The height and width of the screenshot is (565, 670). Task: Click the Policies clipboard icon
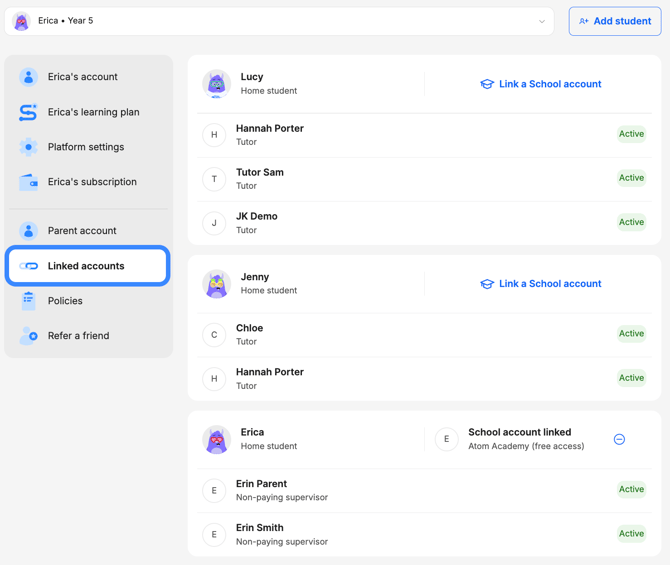pyautogui.click(x=28, y=301)
